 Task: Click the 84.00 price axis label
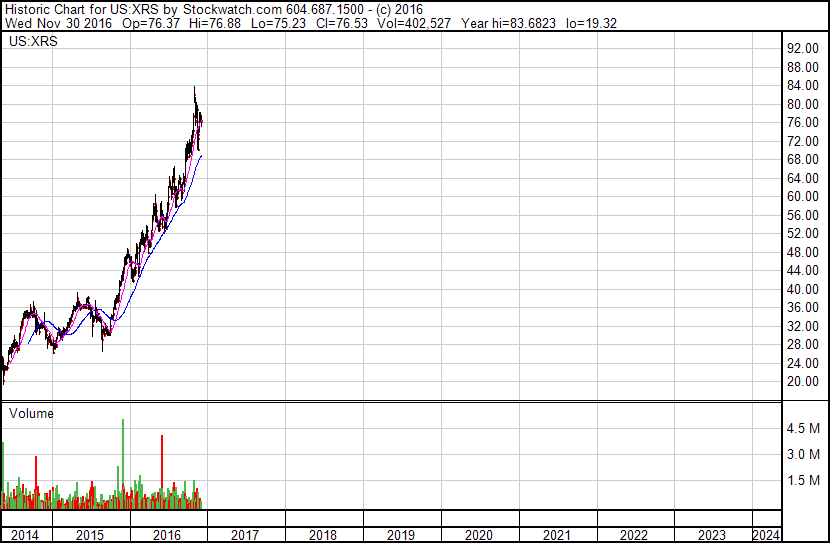803,86
